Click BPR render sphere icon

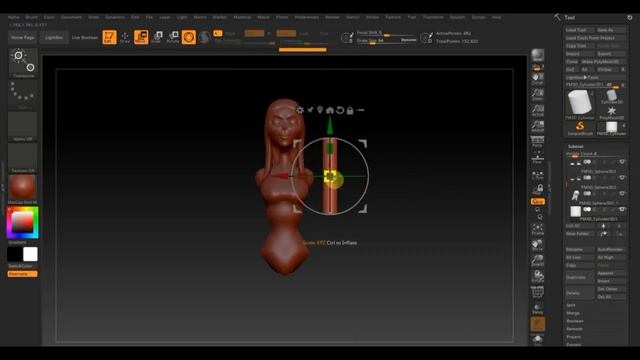pos(538,55)
